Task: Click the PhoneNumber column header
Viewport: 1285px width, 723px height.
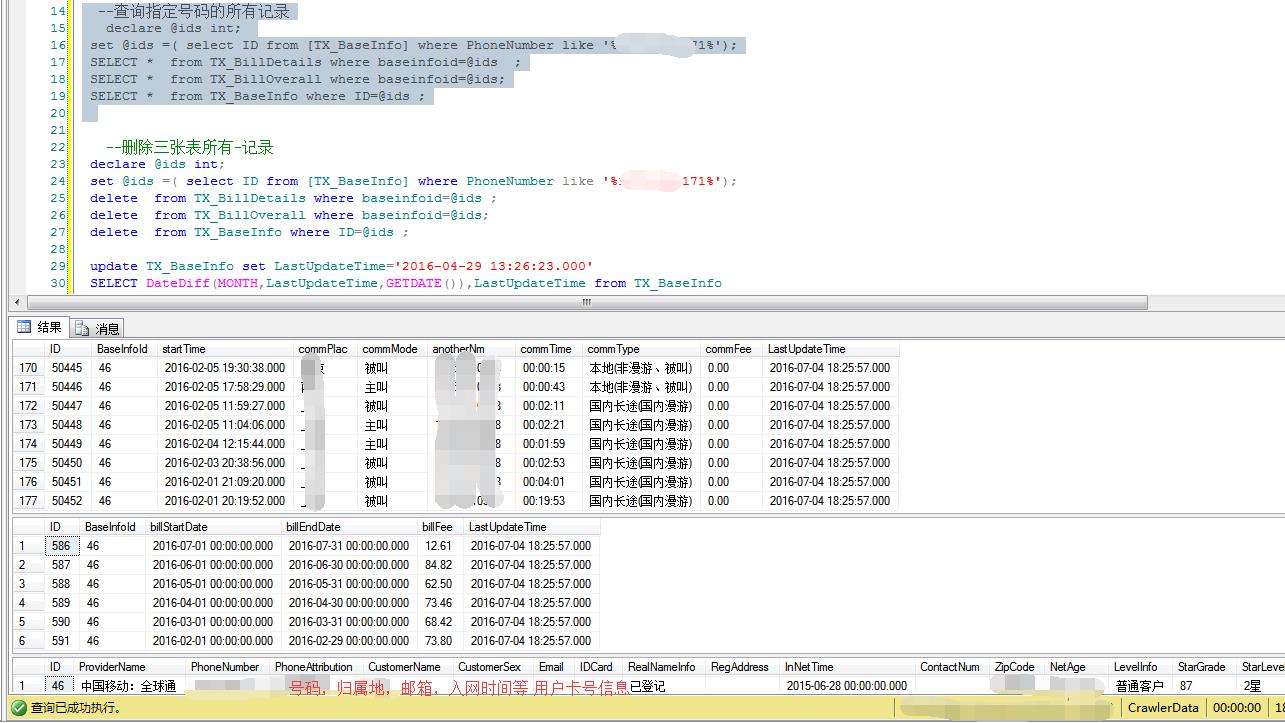Action: (225, 667)
